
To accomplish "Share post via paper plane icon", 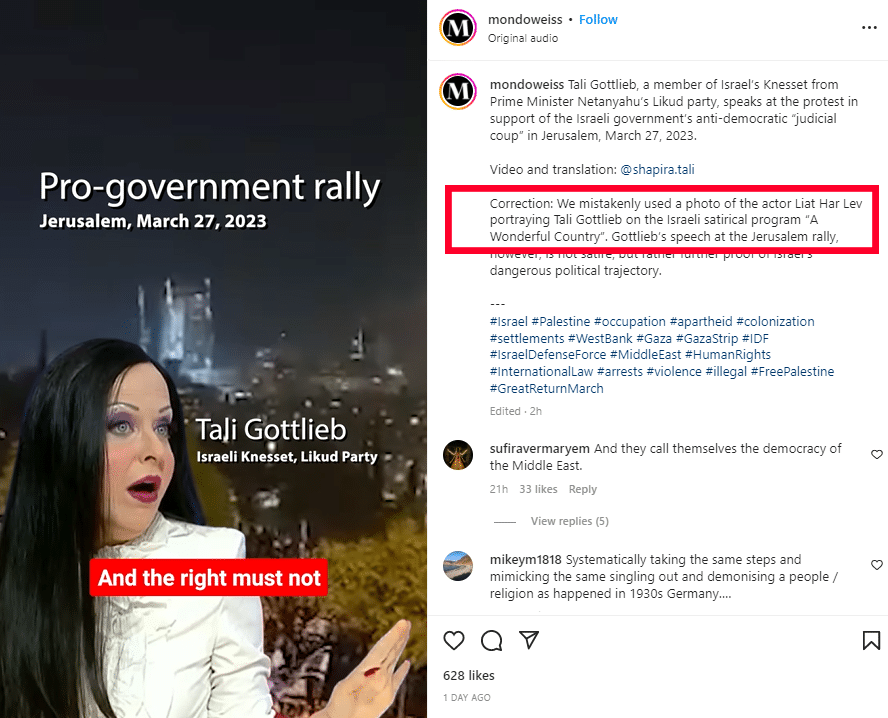I will (529, 640).
